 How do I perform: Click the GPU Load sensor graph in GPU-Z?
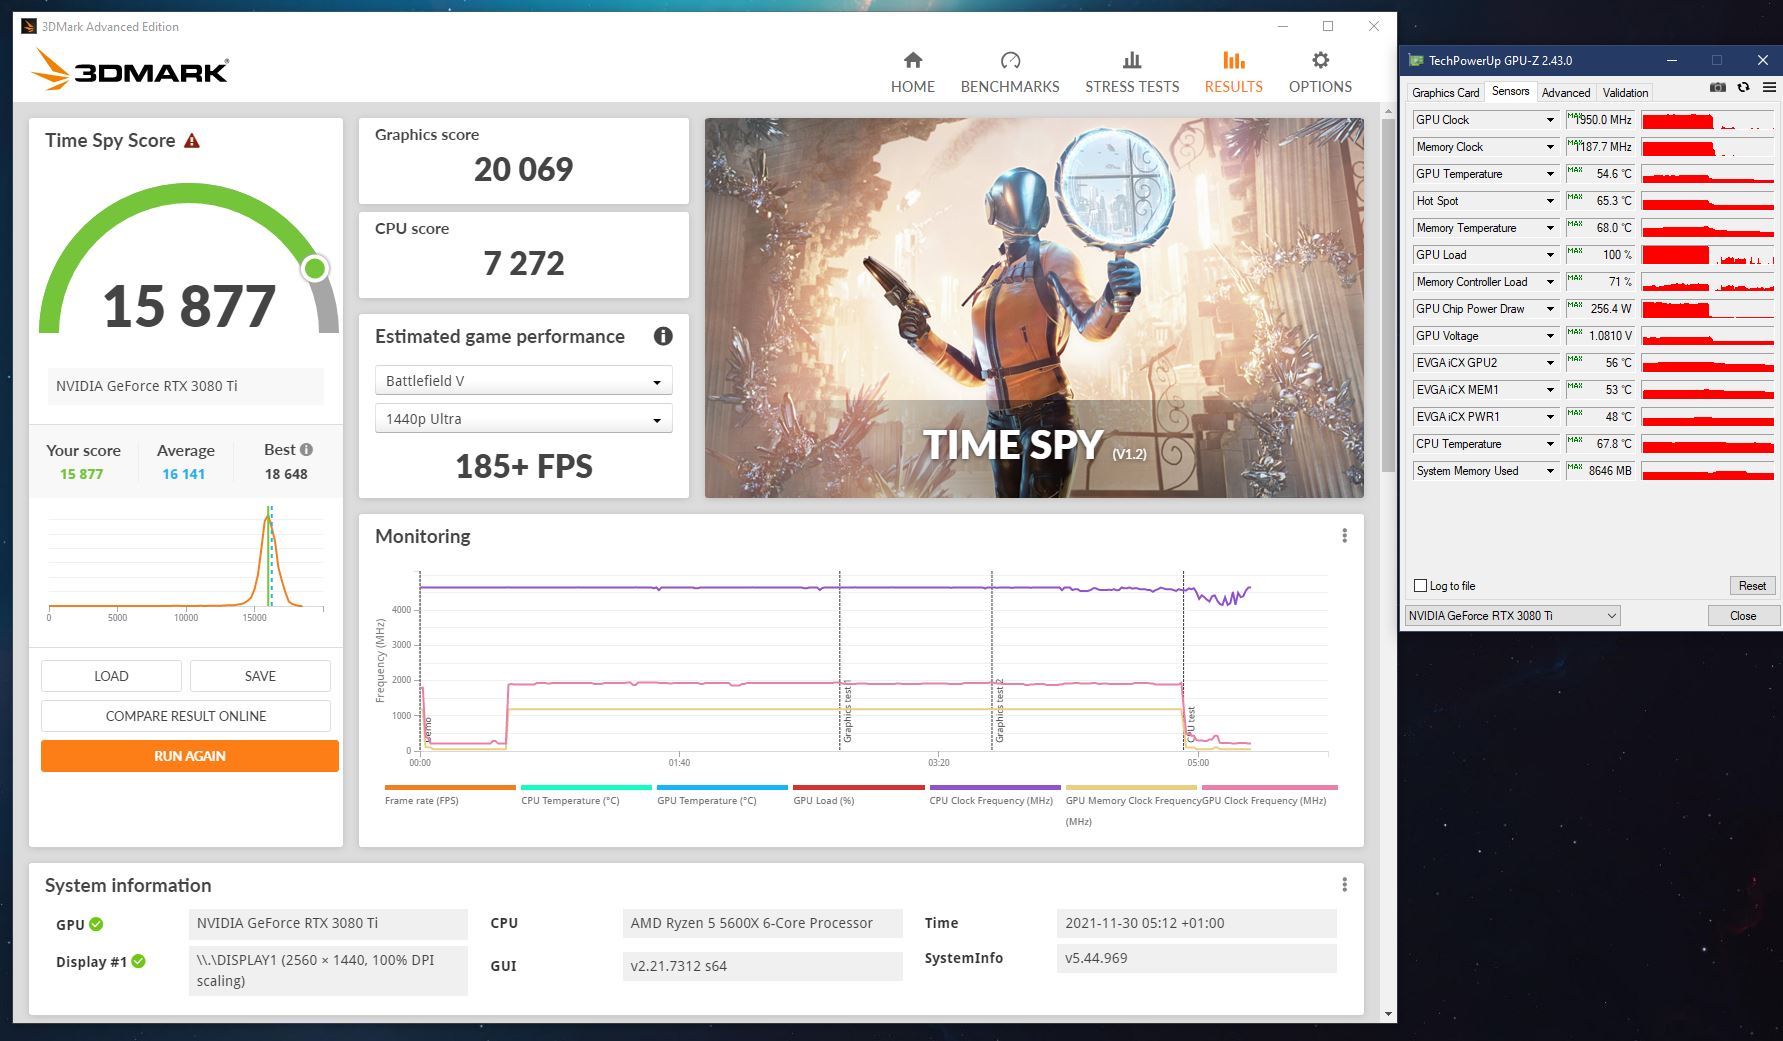click(1708, 255)
